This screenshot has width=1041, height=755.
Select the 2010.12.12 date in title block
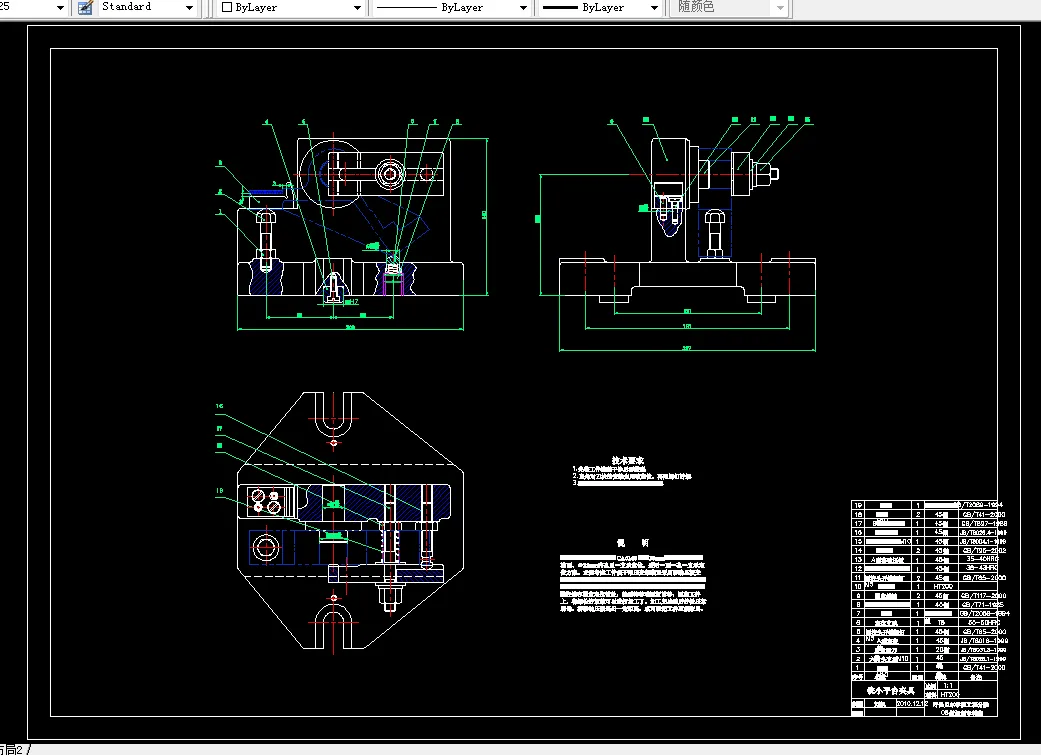coord(912,703)
